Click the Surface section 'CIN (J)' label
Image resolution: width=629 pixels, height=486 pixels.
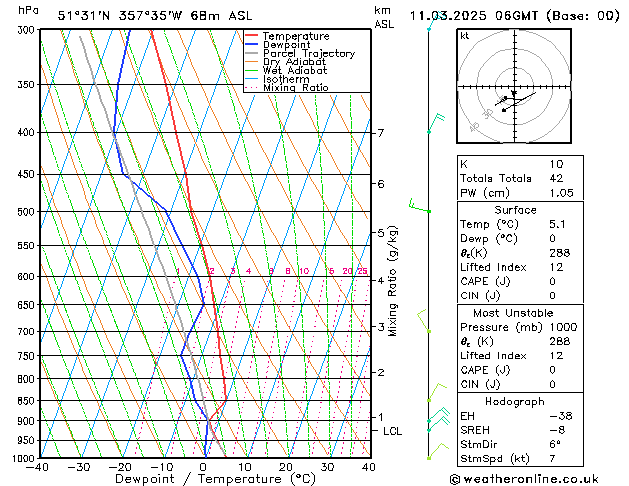480,296
